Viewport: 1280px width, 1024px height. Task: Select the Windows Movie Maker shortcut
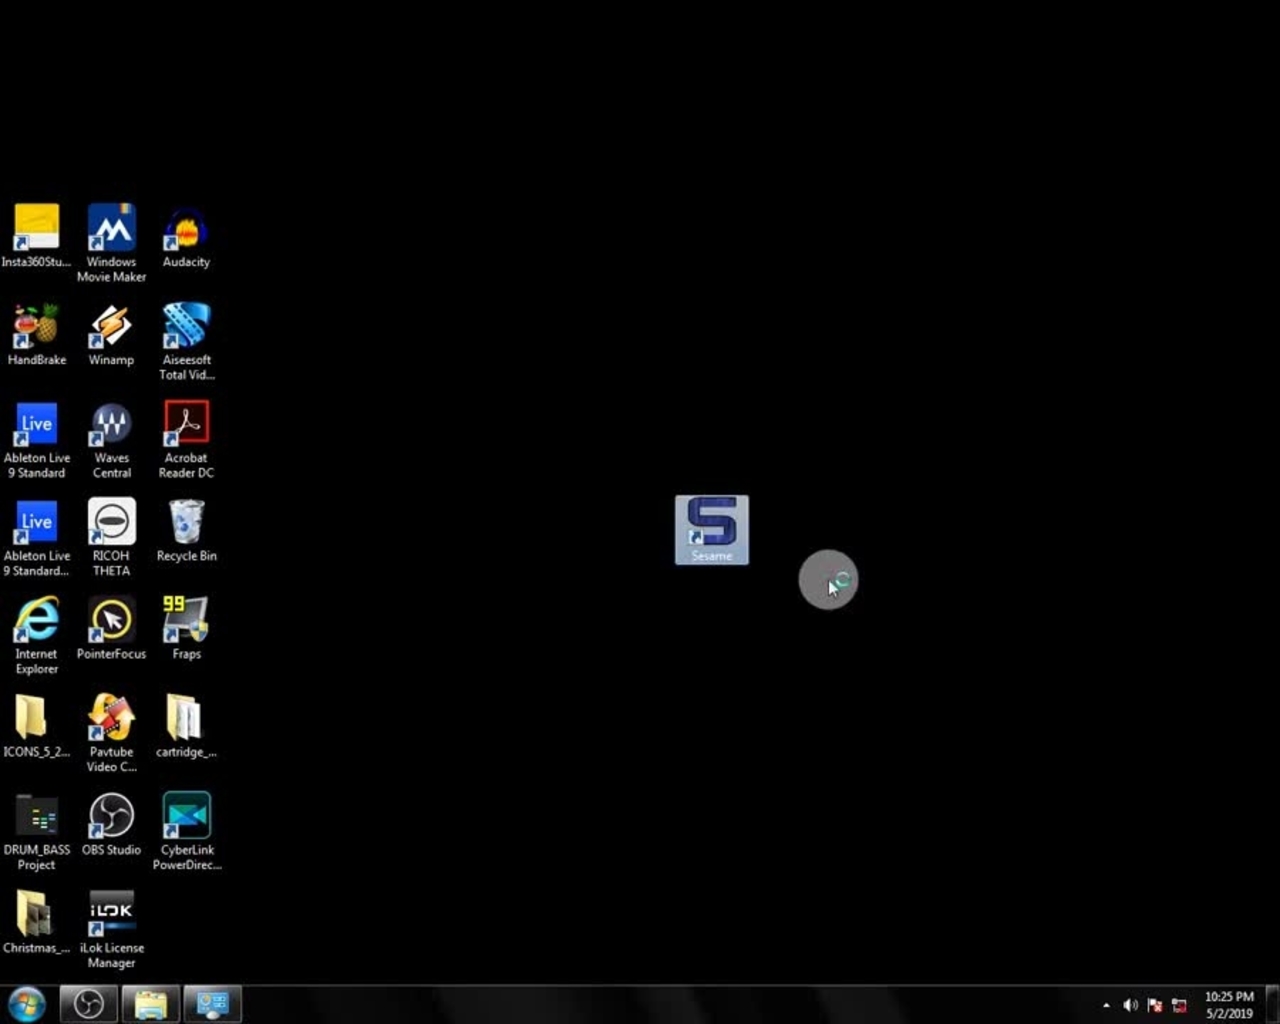(111, 243)
